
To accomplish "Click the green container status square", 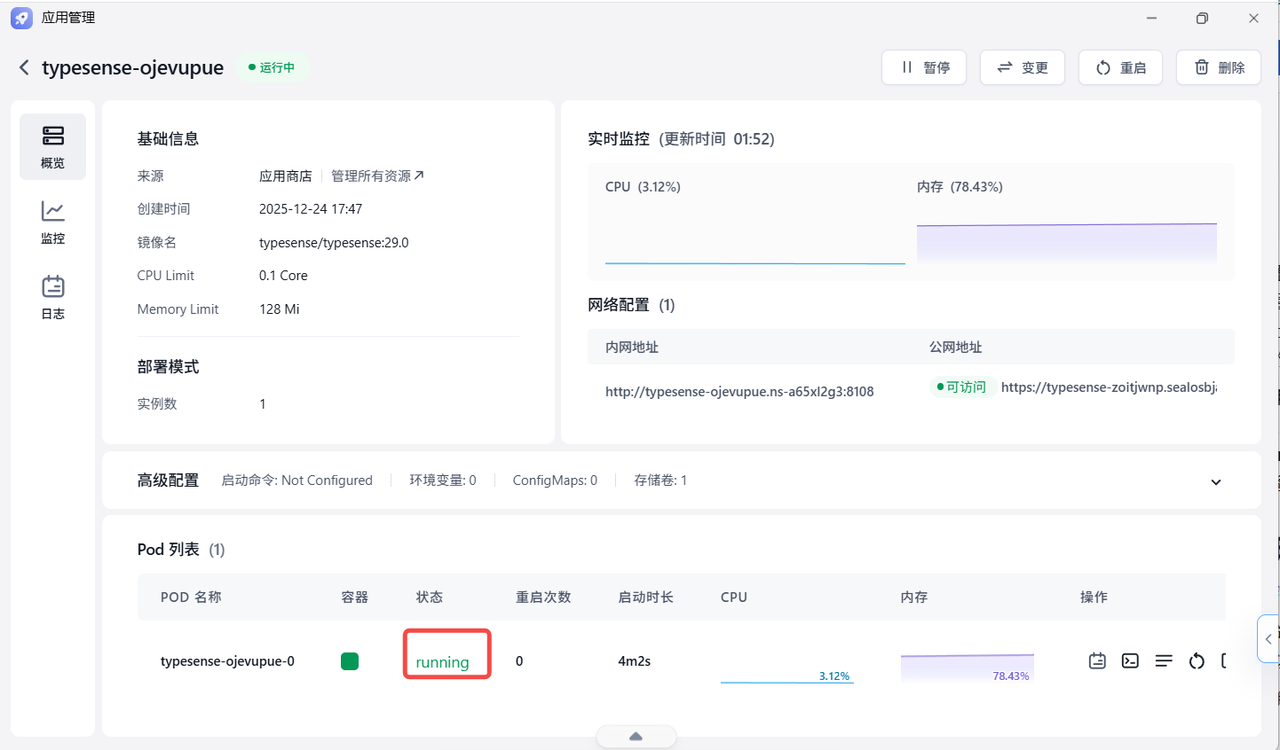I will [350, 661].
